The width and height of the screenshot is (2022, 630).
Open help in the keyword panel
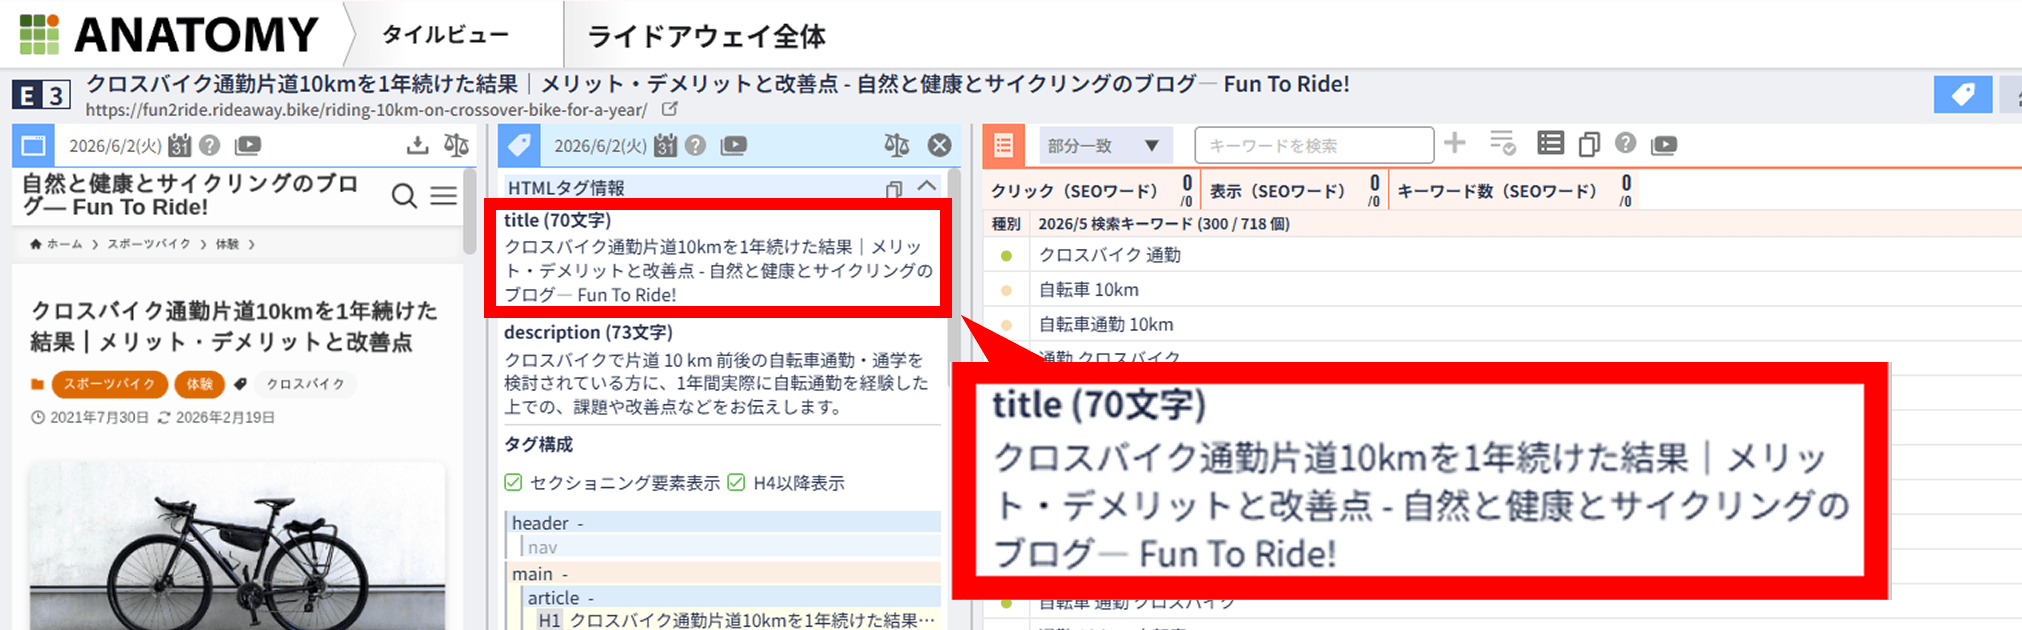1626,144
